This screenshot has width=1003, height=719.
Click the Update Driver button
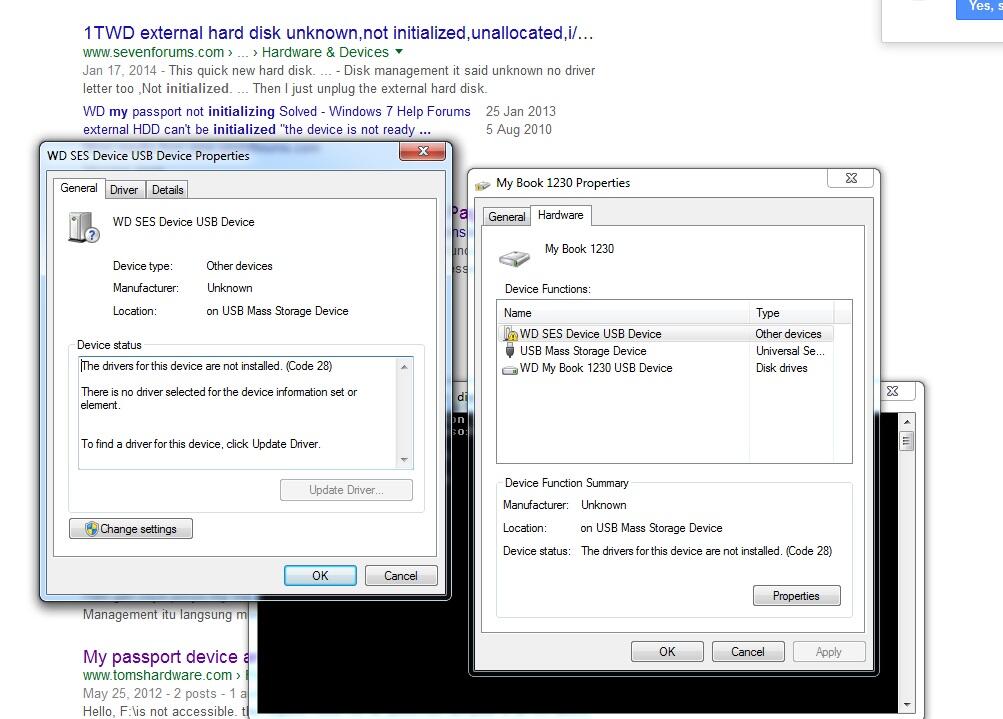click(346, 490)
